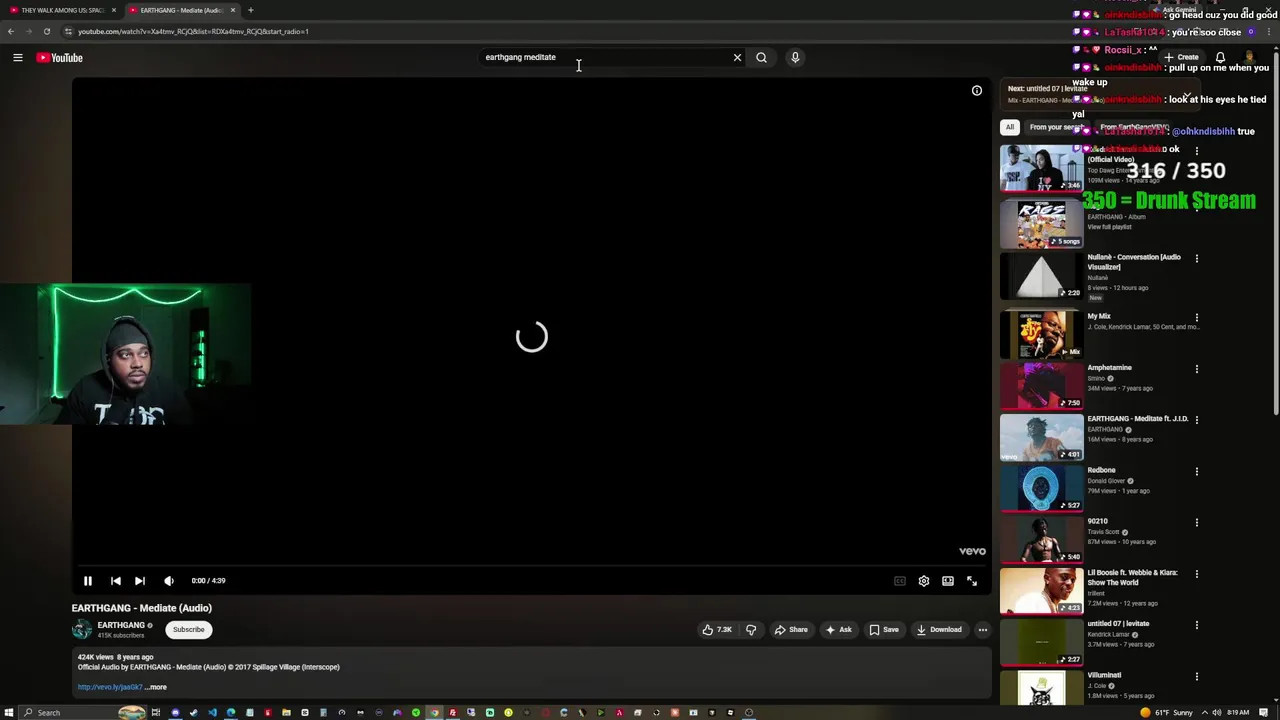Image resolution: width=1280 pixels, height=720 pixels.
Task: Go back with the browser back arrow
Action: 11,31
